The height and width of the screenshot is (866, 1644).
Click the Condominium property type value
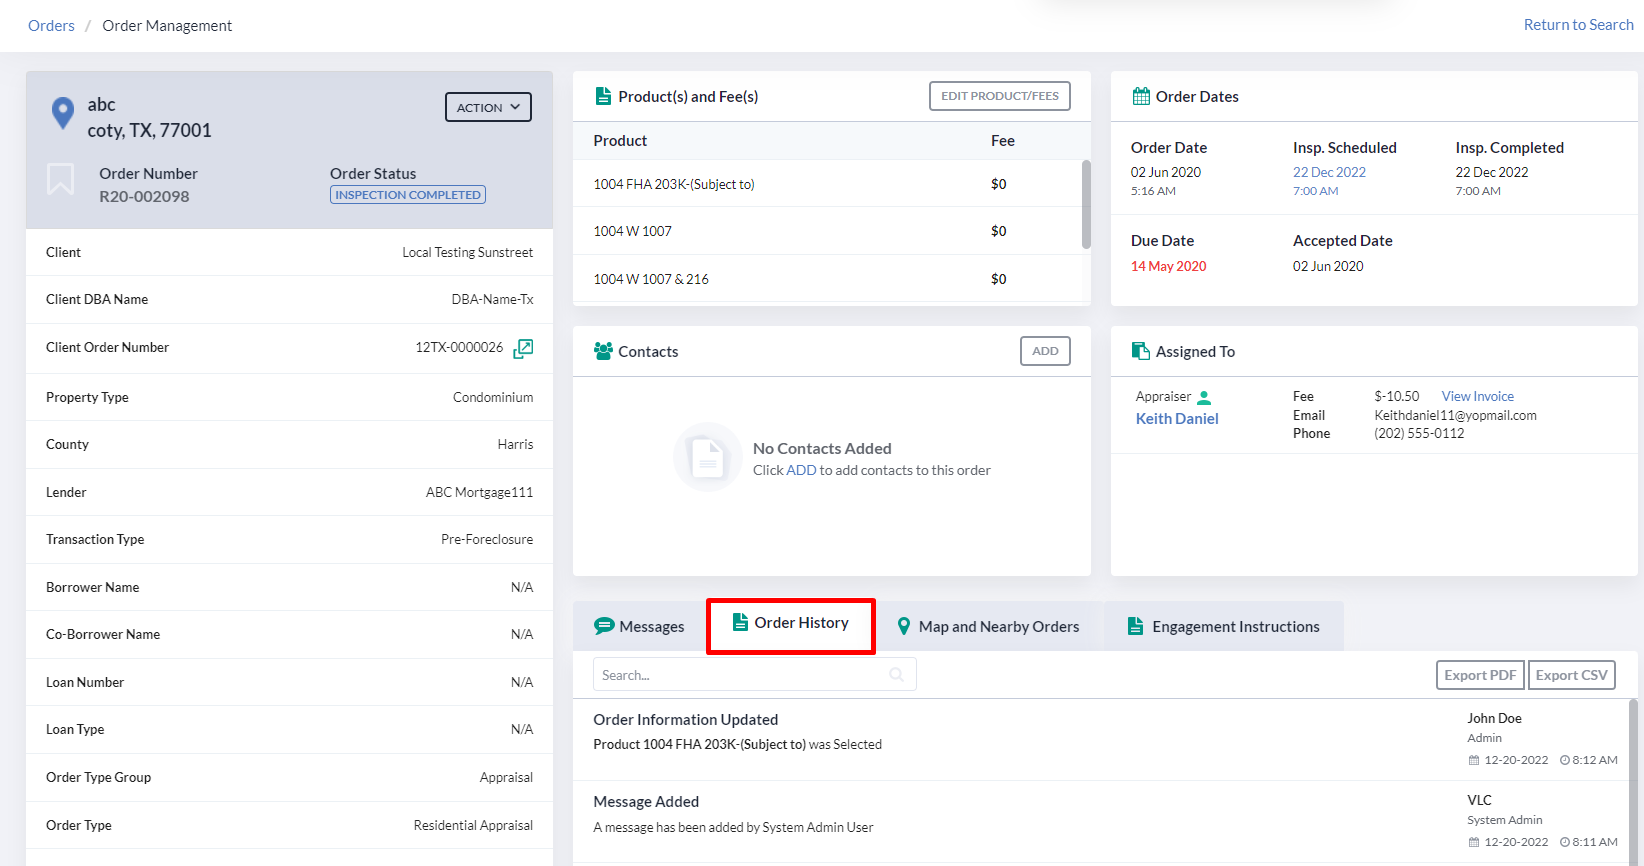coord(493,397)
